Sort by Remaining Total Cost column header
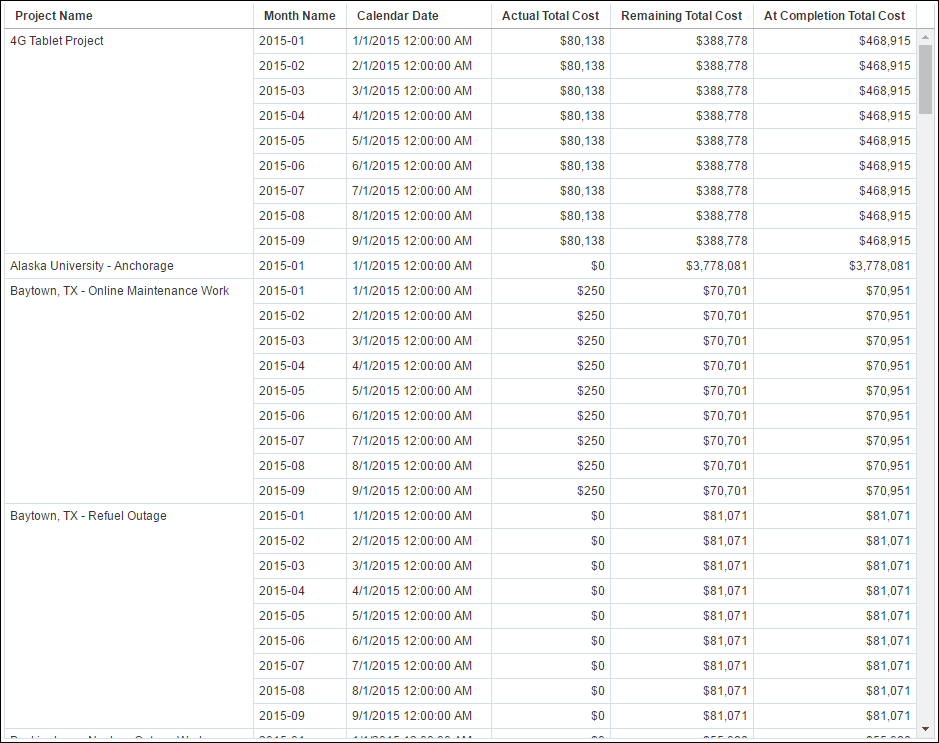 click(x=681, y=16)
